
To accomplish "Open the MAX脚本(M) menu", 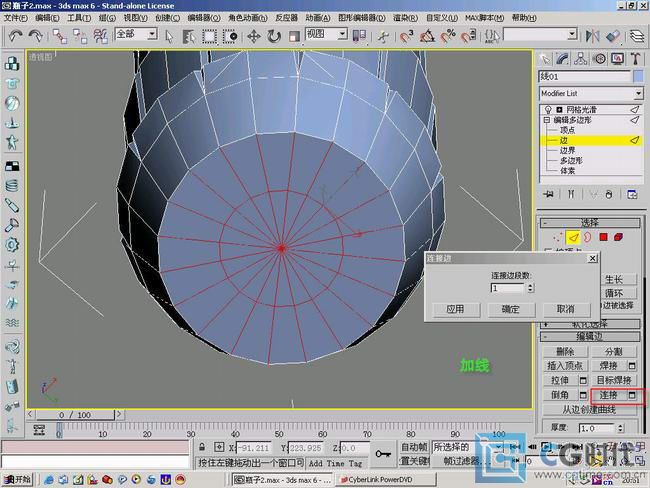I will click(485, 18).
